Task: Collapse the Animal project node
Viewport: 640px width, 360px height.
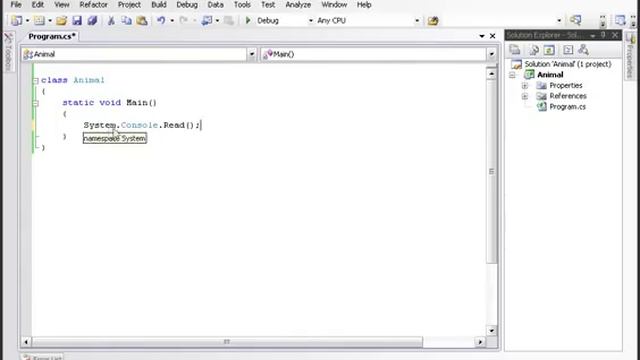Action: point(512,75)
